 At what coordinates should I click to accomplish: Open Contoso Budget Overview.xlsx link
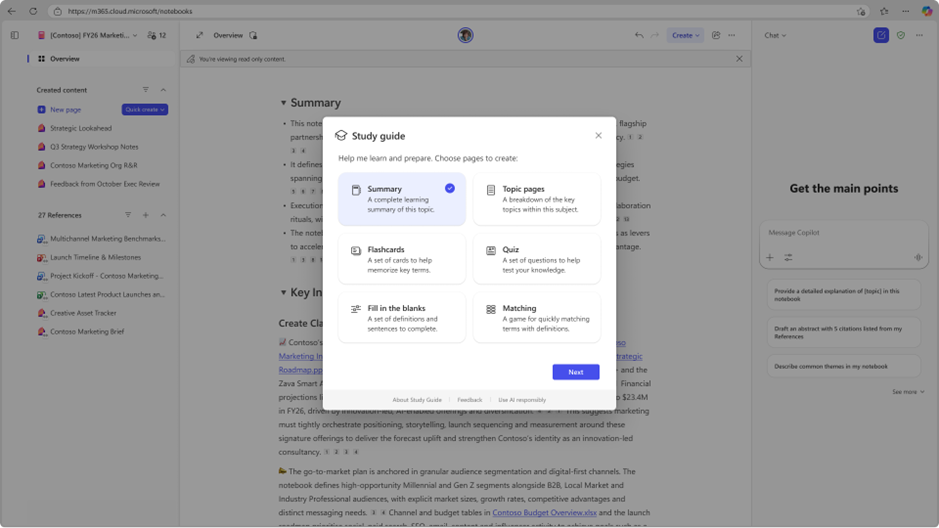544,512
